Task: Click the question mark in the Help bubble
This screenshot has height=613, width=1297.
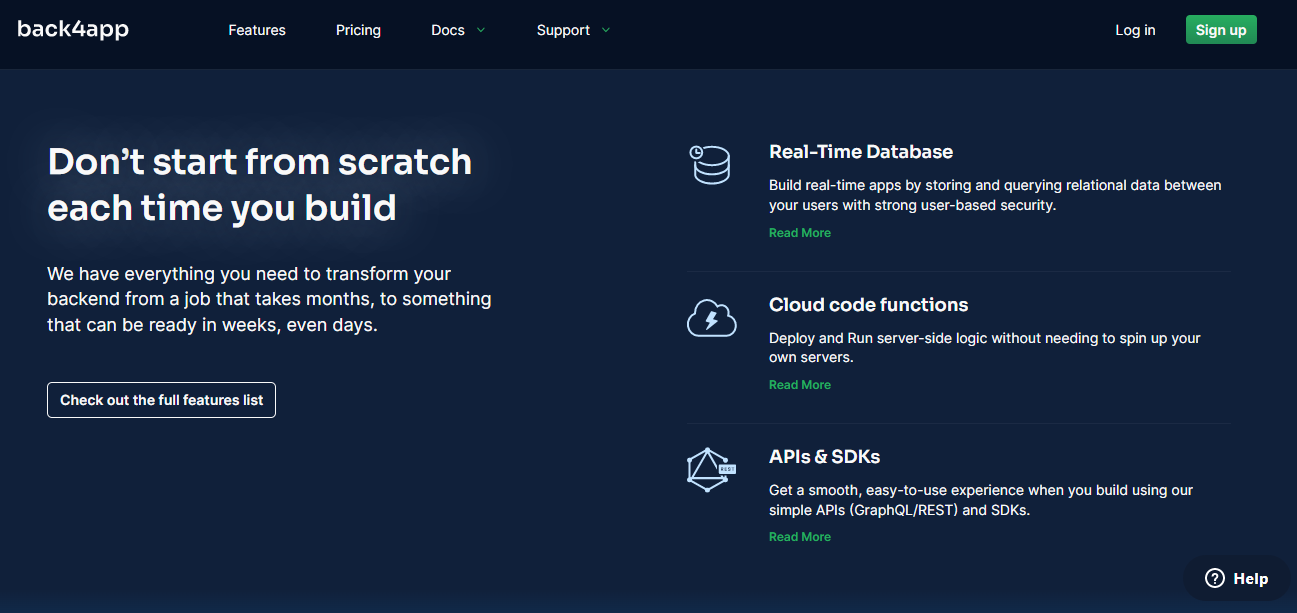Action: point(1213,578)
